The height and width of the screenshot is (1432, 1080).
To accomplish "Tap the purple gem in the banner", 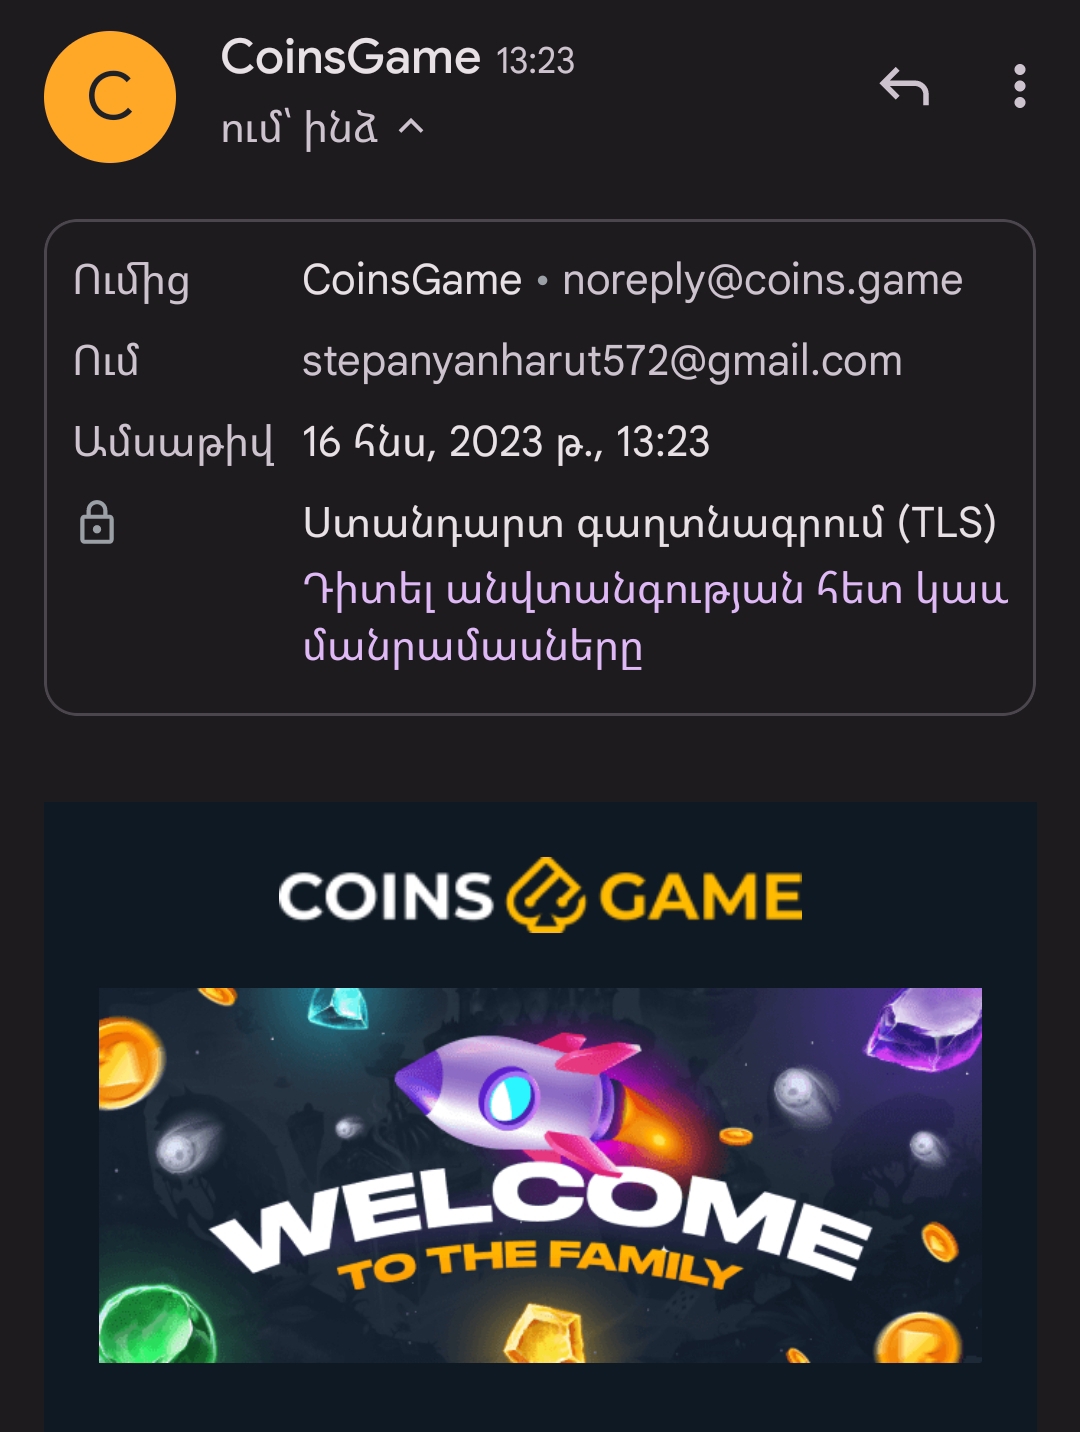I will pyautogui.click(x=925, y=1030).
